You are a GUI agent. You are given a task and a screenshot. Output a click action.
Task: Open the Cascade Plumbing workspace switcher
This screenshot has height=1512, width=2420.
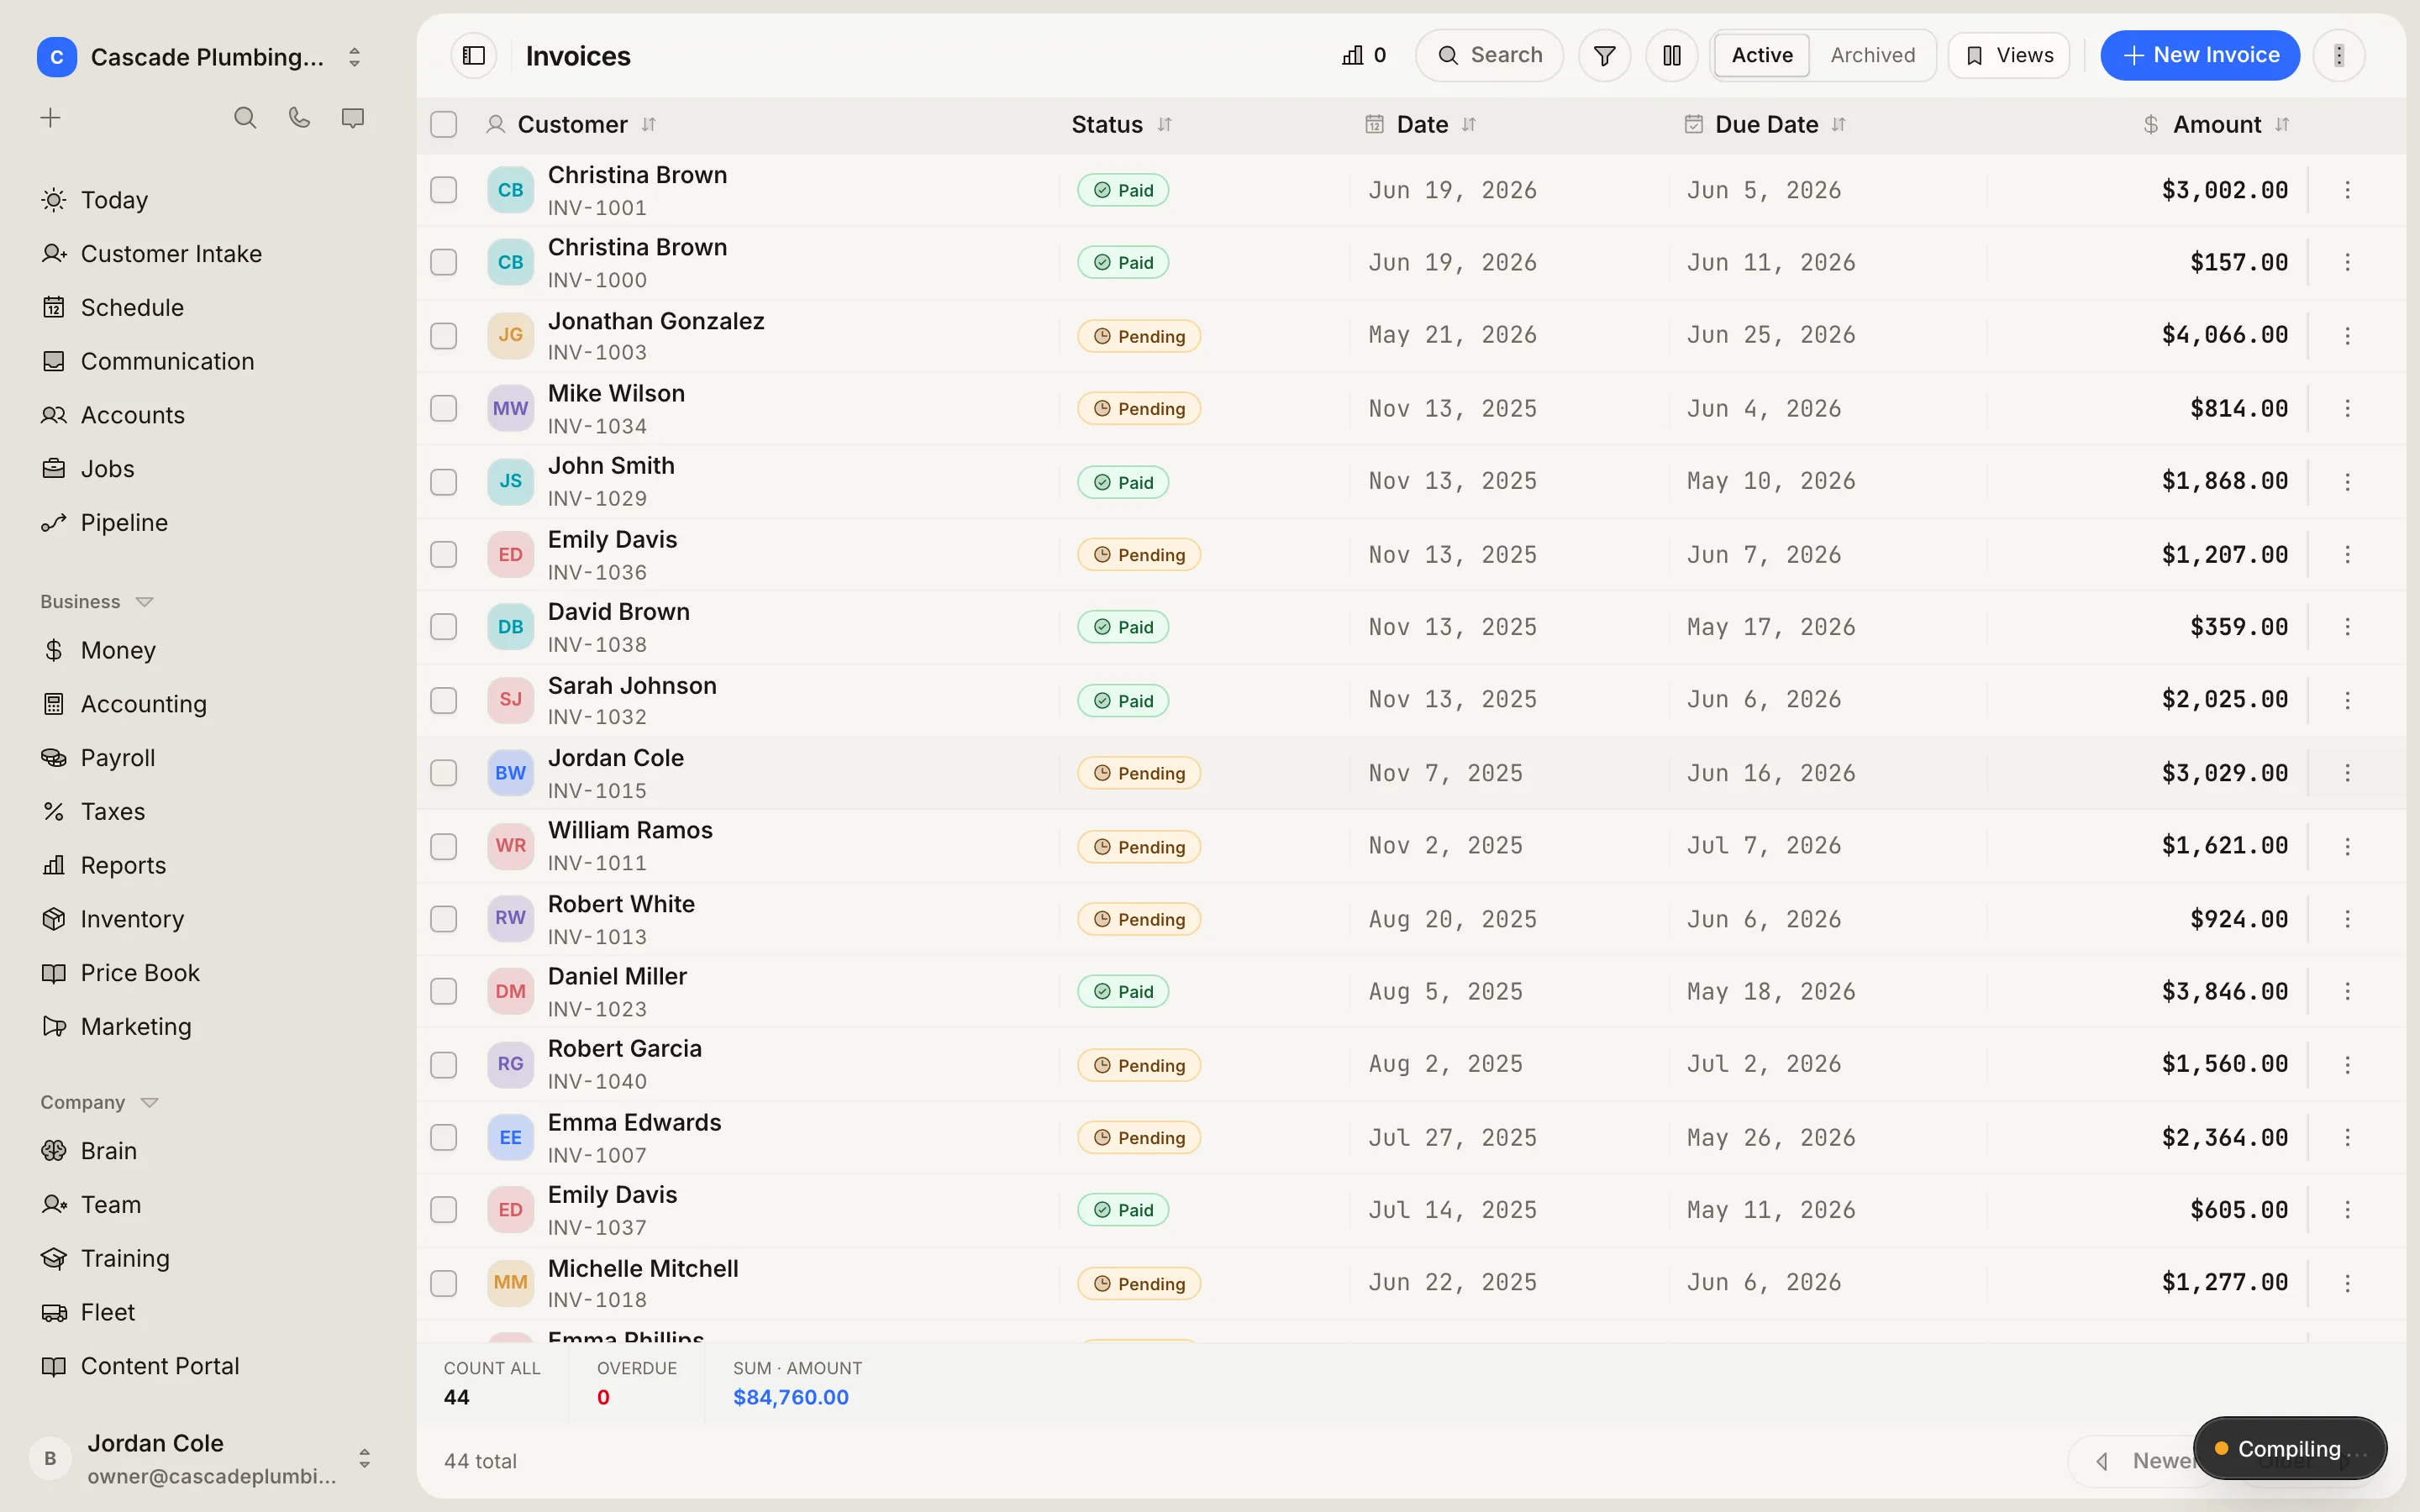tap(200, 57)
